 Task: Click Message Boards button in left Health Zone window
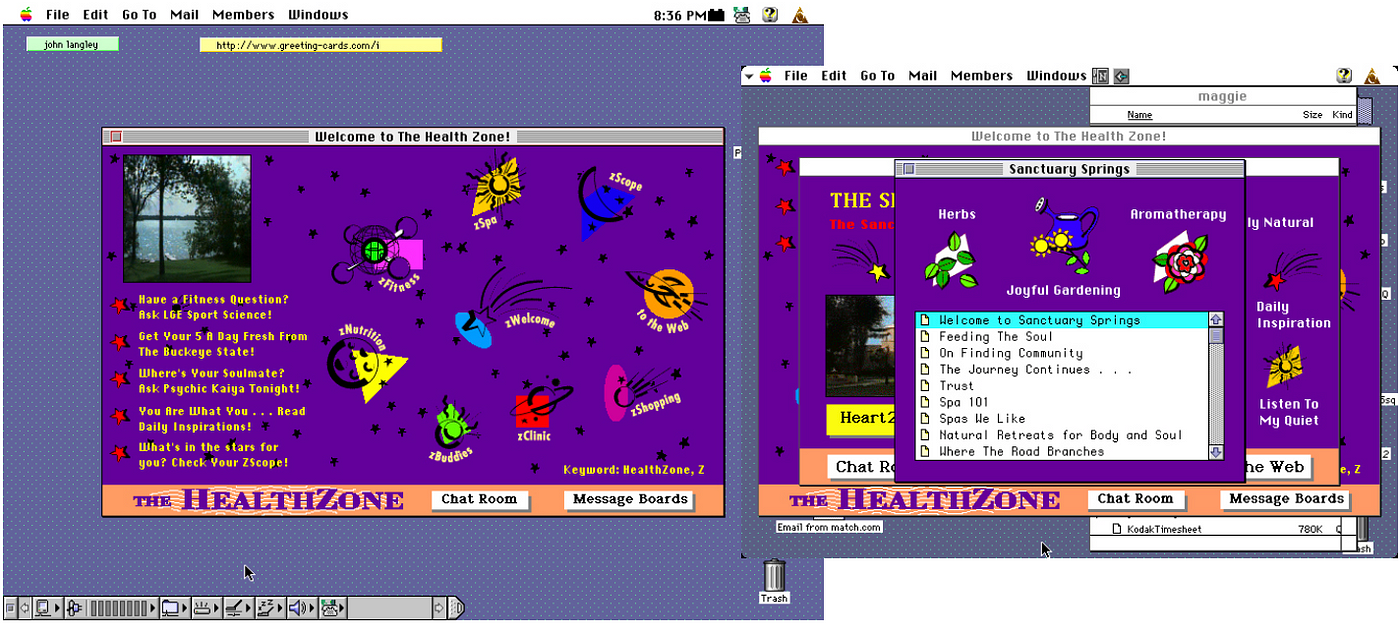pos(630,499)
